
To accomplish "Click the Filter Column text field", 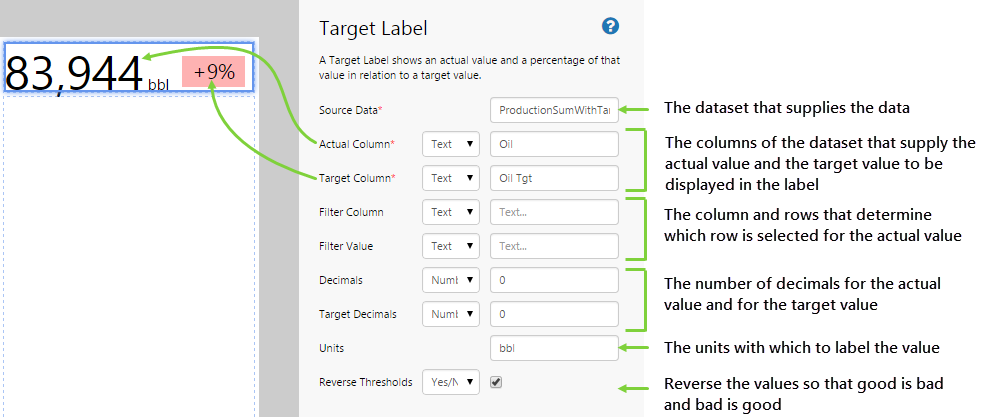I will 555,212.
